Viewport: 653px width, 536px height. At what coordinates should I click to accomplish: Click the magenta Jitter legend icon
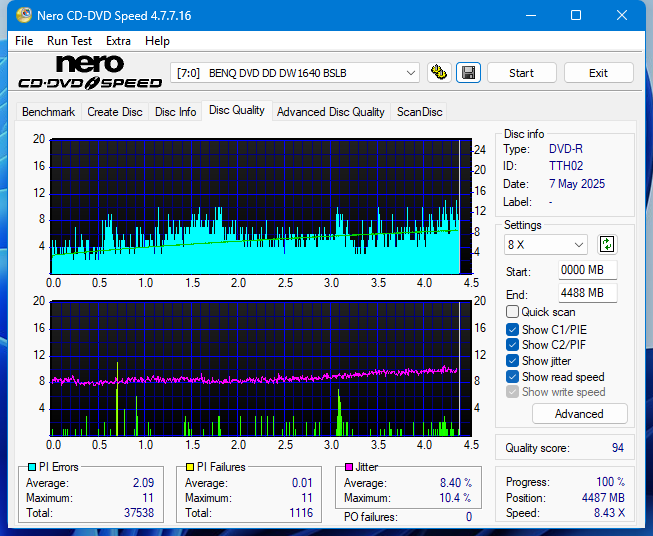349,467
